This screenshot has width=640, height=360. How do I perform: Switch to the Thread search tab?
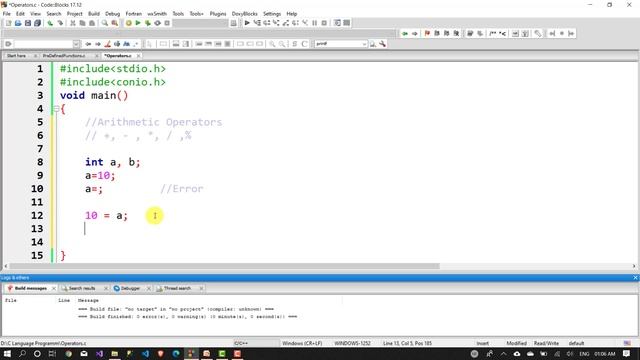177,288
